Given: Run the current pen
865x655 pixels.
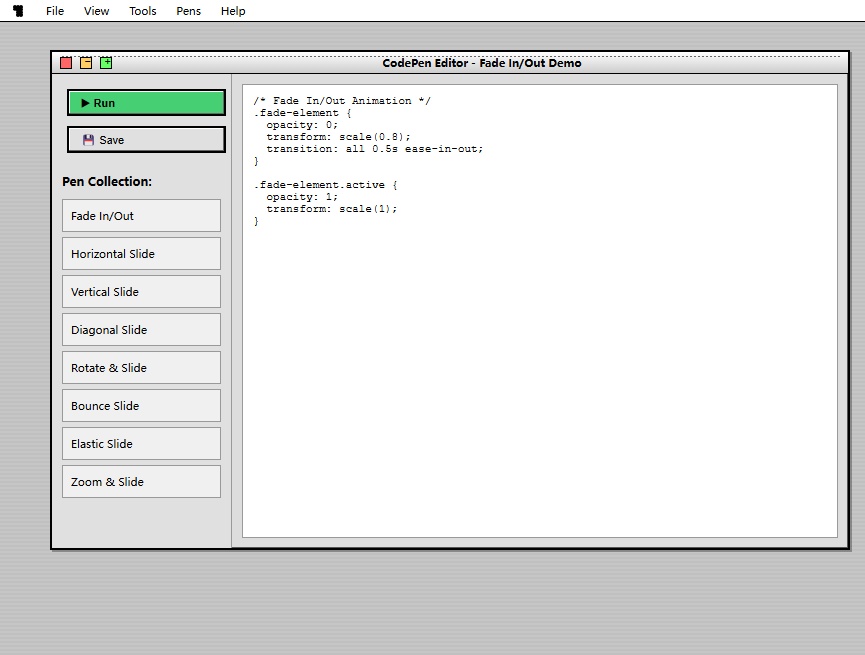Looking at the screenshot, I should click(x=146, y=103).
